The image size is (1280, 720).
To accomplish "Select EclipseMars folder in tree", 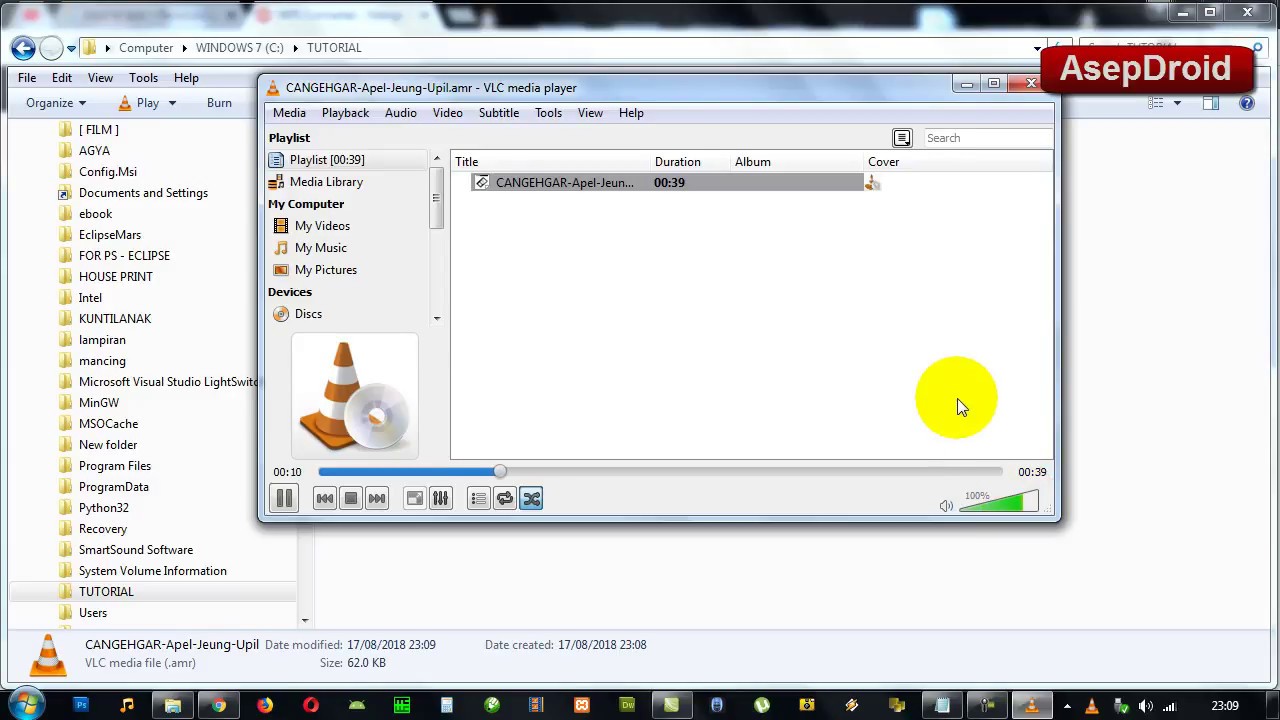I will [x=110, y=235].
